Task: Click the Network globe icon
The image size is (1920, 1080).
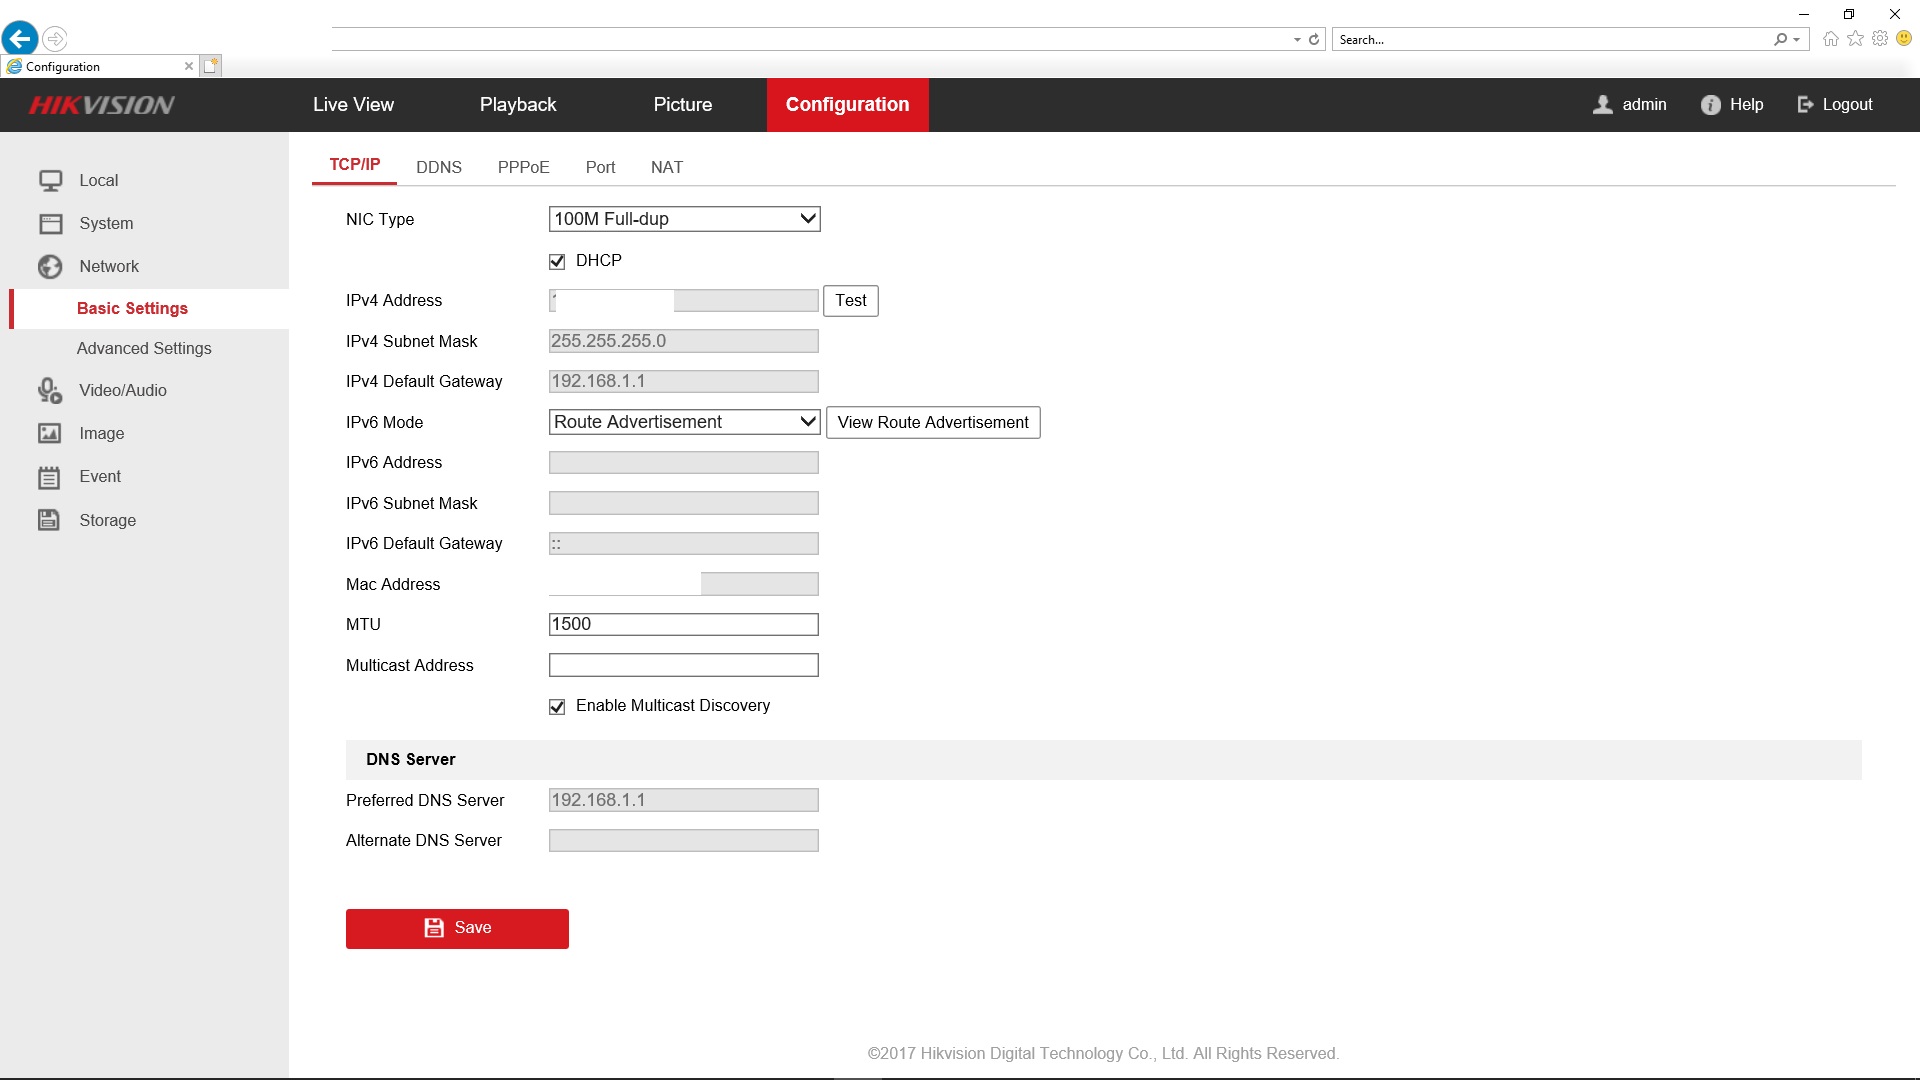Action: click(50, 267)
